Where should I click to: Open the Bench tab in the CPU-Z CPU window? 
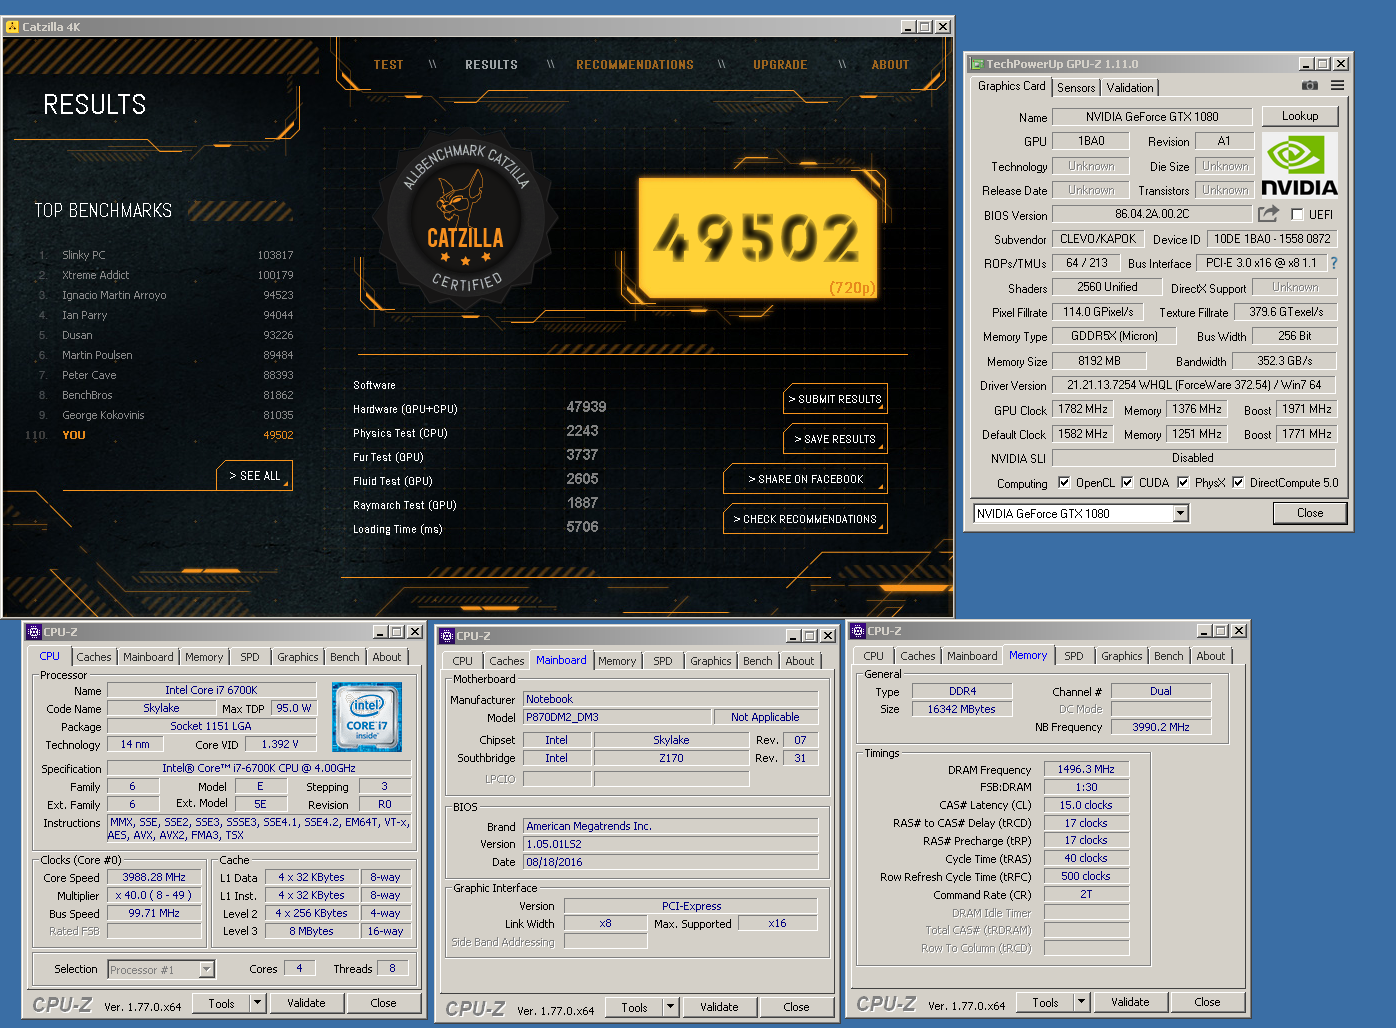coord(345,657)
